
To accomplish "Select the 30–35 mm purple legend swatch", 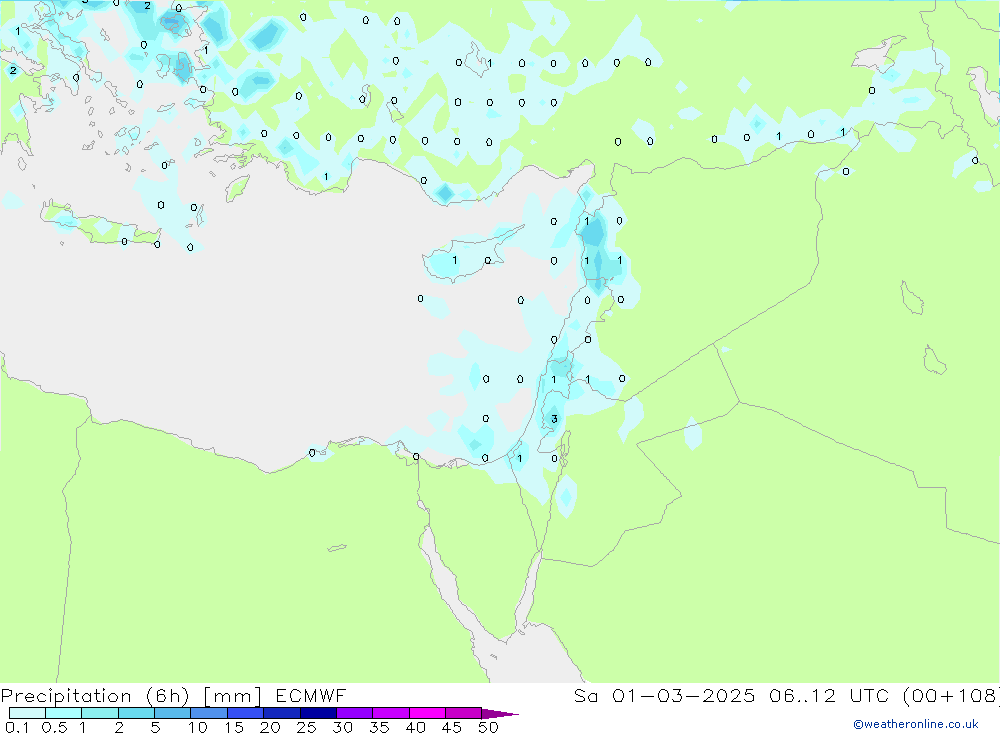I will pos(354,713).
